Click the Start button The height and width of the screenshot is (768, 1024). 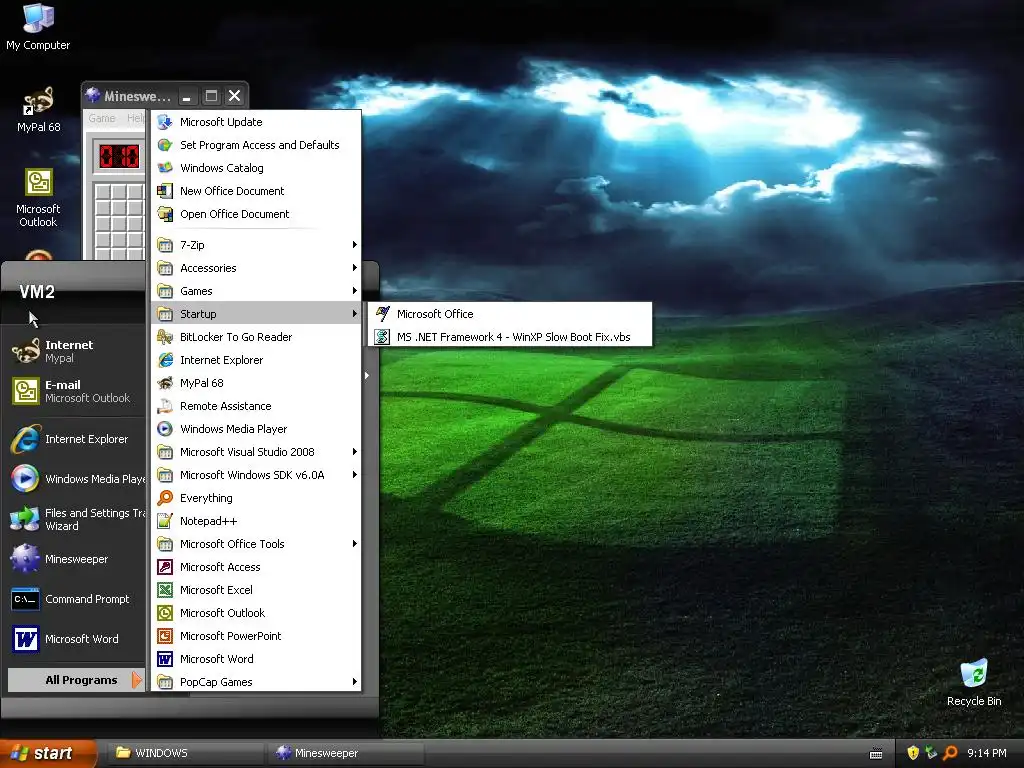coord(48,753)
